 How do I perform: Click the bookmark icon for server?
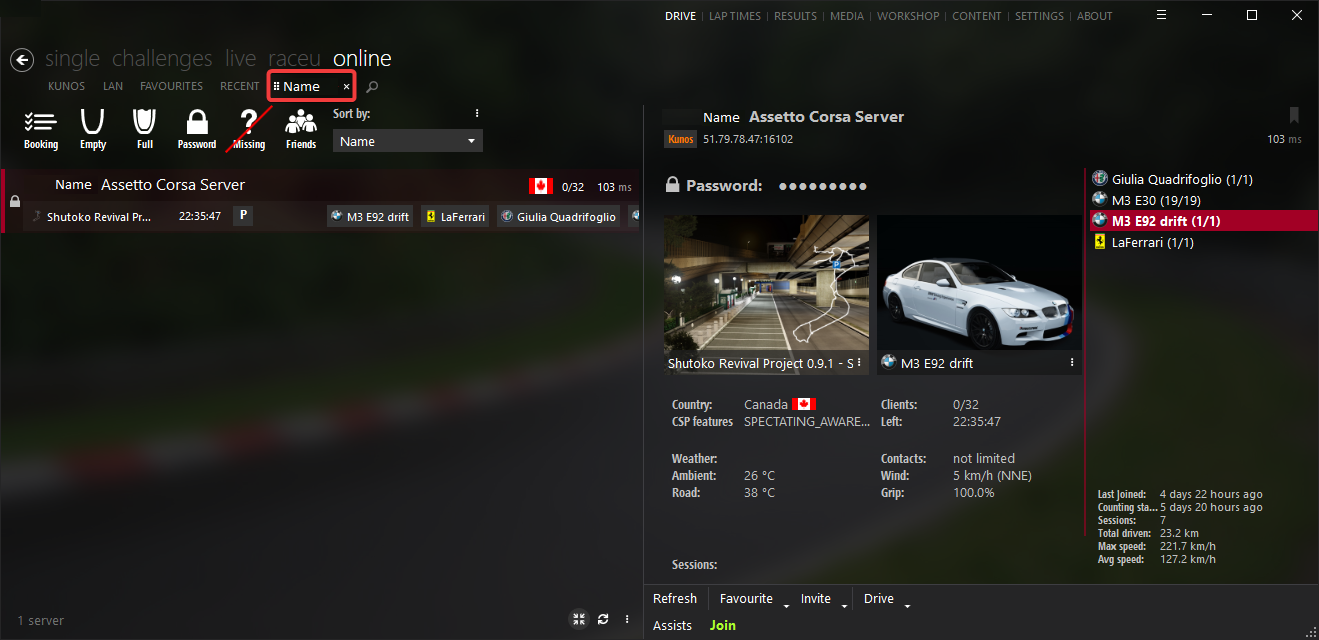(1294, 116)
